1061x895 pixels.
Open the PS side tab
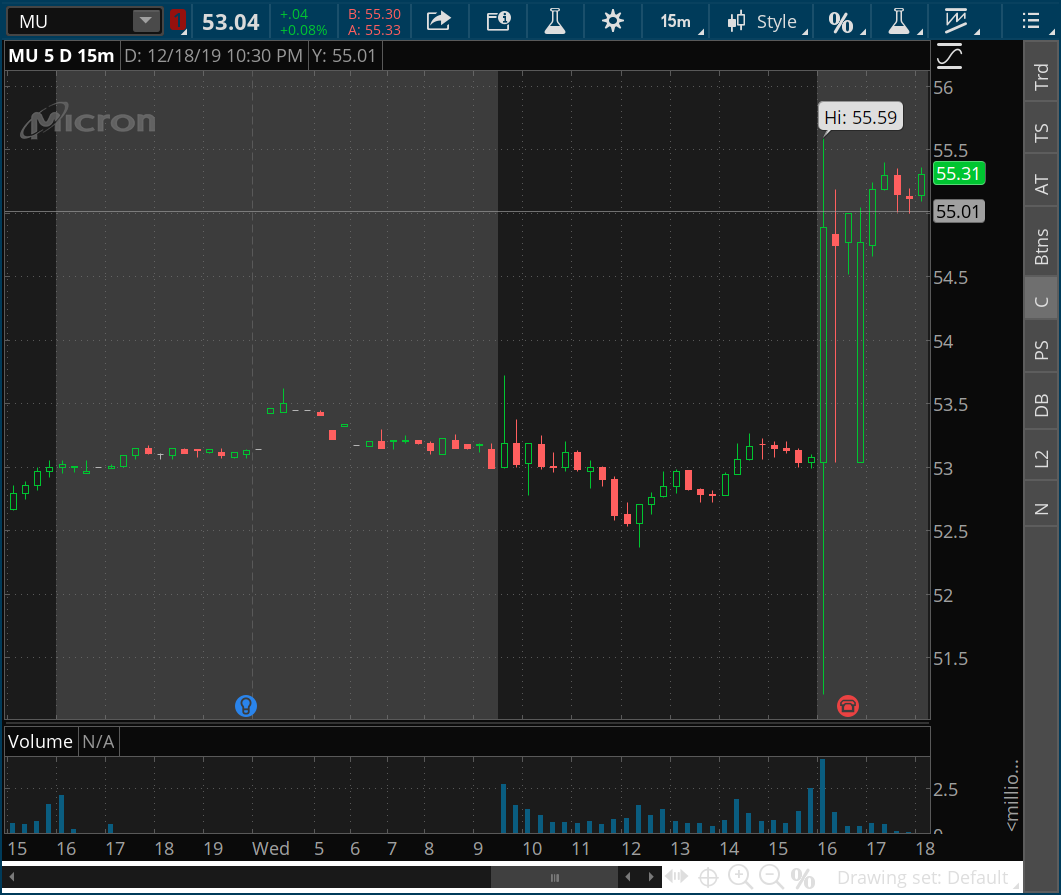coord(1041,350)
